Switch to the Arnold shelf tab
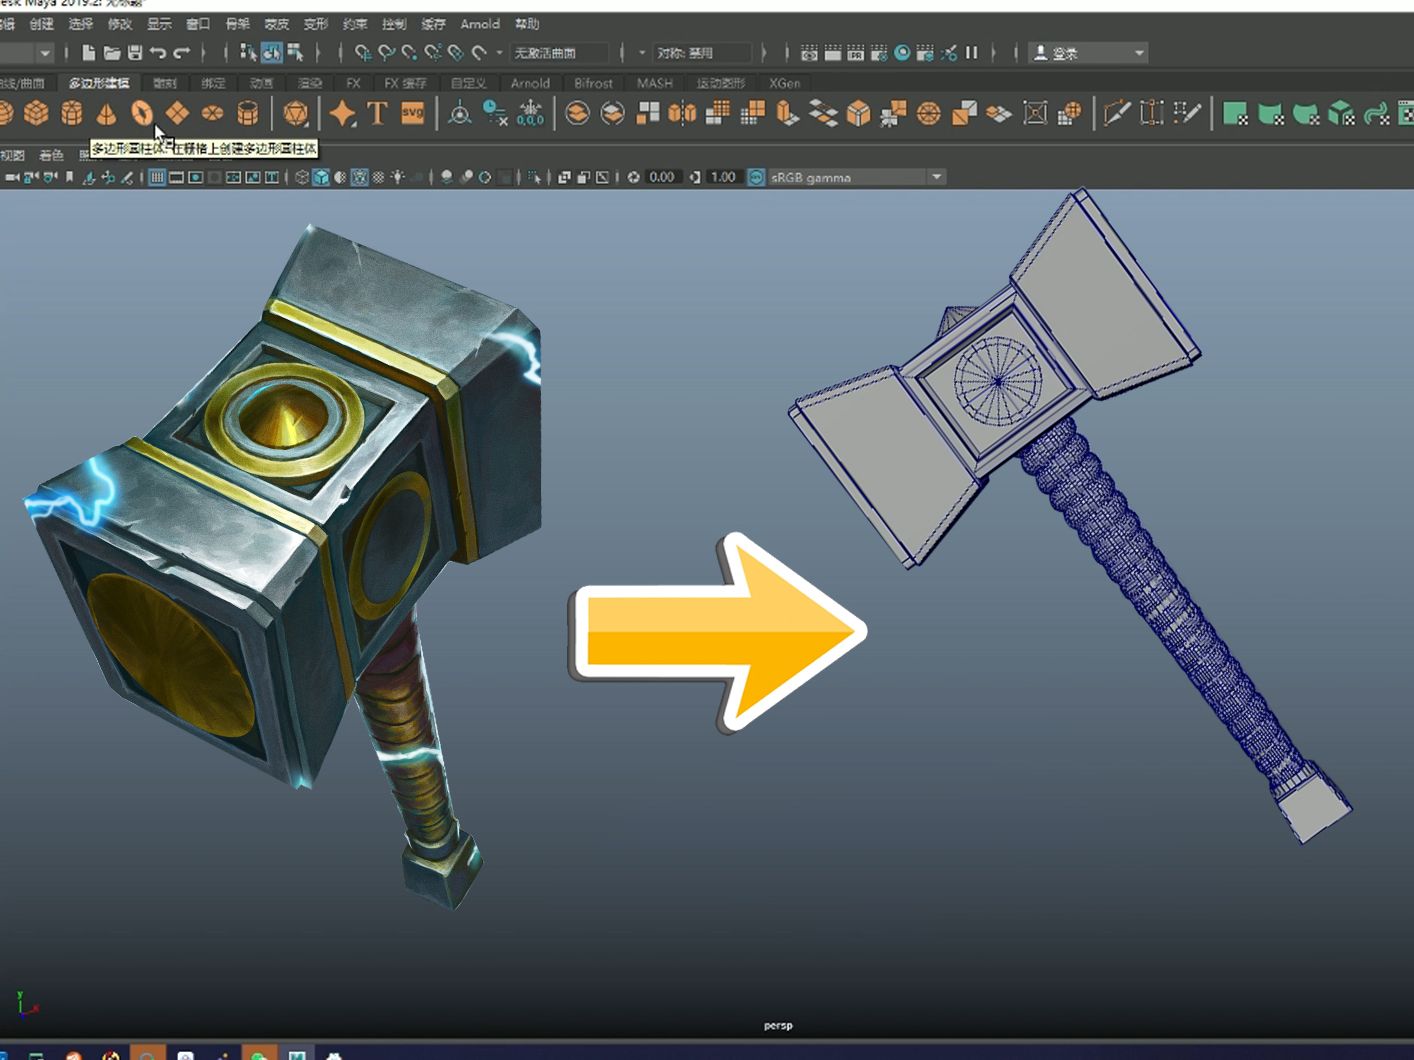Image resolution: width=1414 pixels, height=1060 pixels. (x=530, y=83)
